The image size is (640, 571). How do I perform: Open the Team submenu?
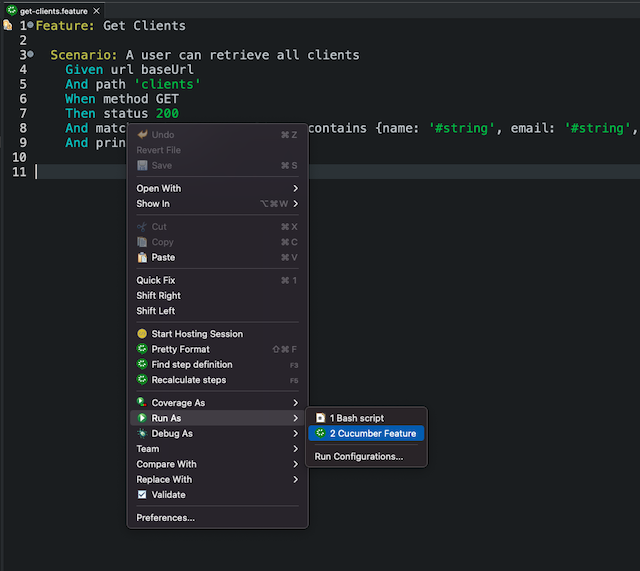point(217,449)
